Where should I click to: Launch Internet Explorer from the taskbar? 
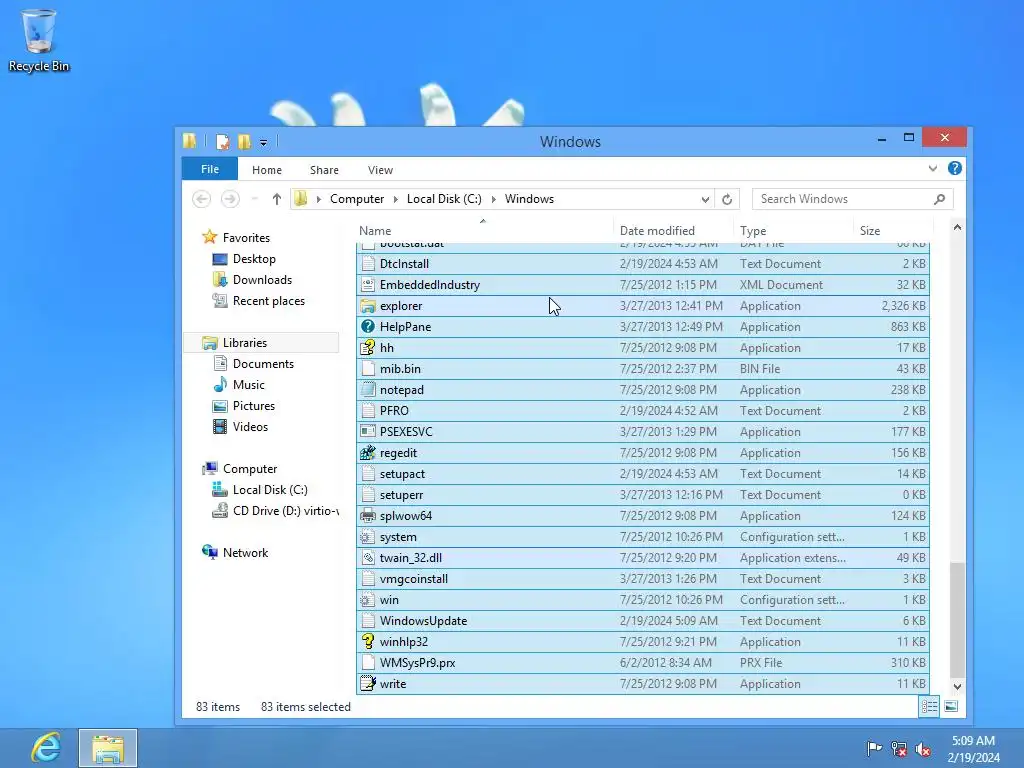(x=46, y=748)
